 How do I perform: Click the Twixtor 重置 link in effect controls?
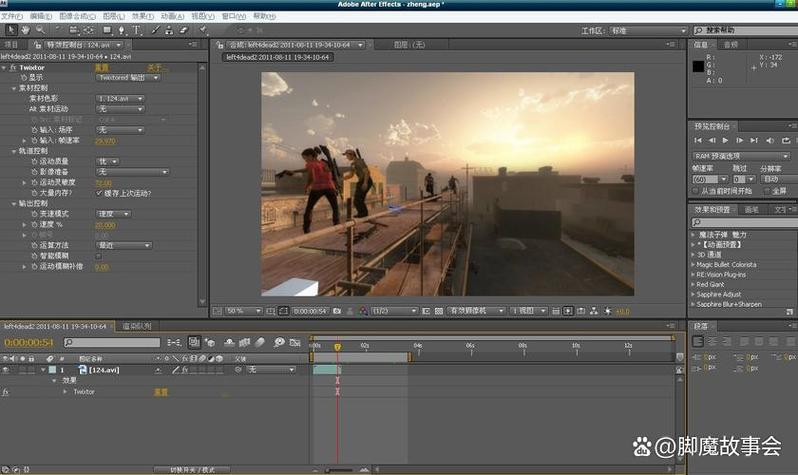(102, 67)
